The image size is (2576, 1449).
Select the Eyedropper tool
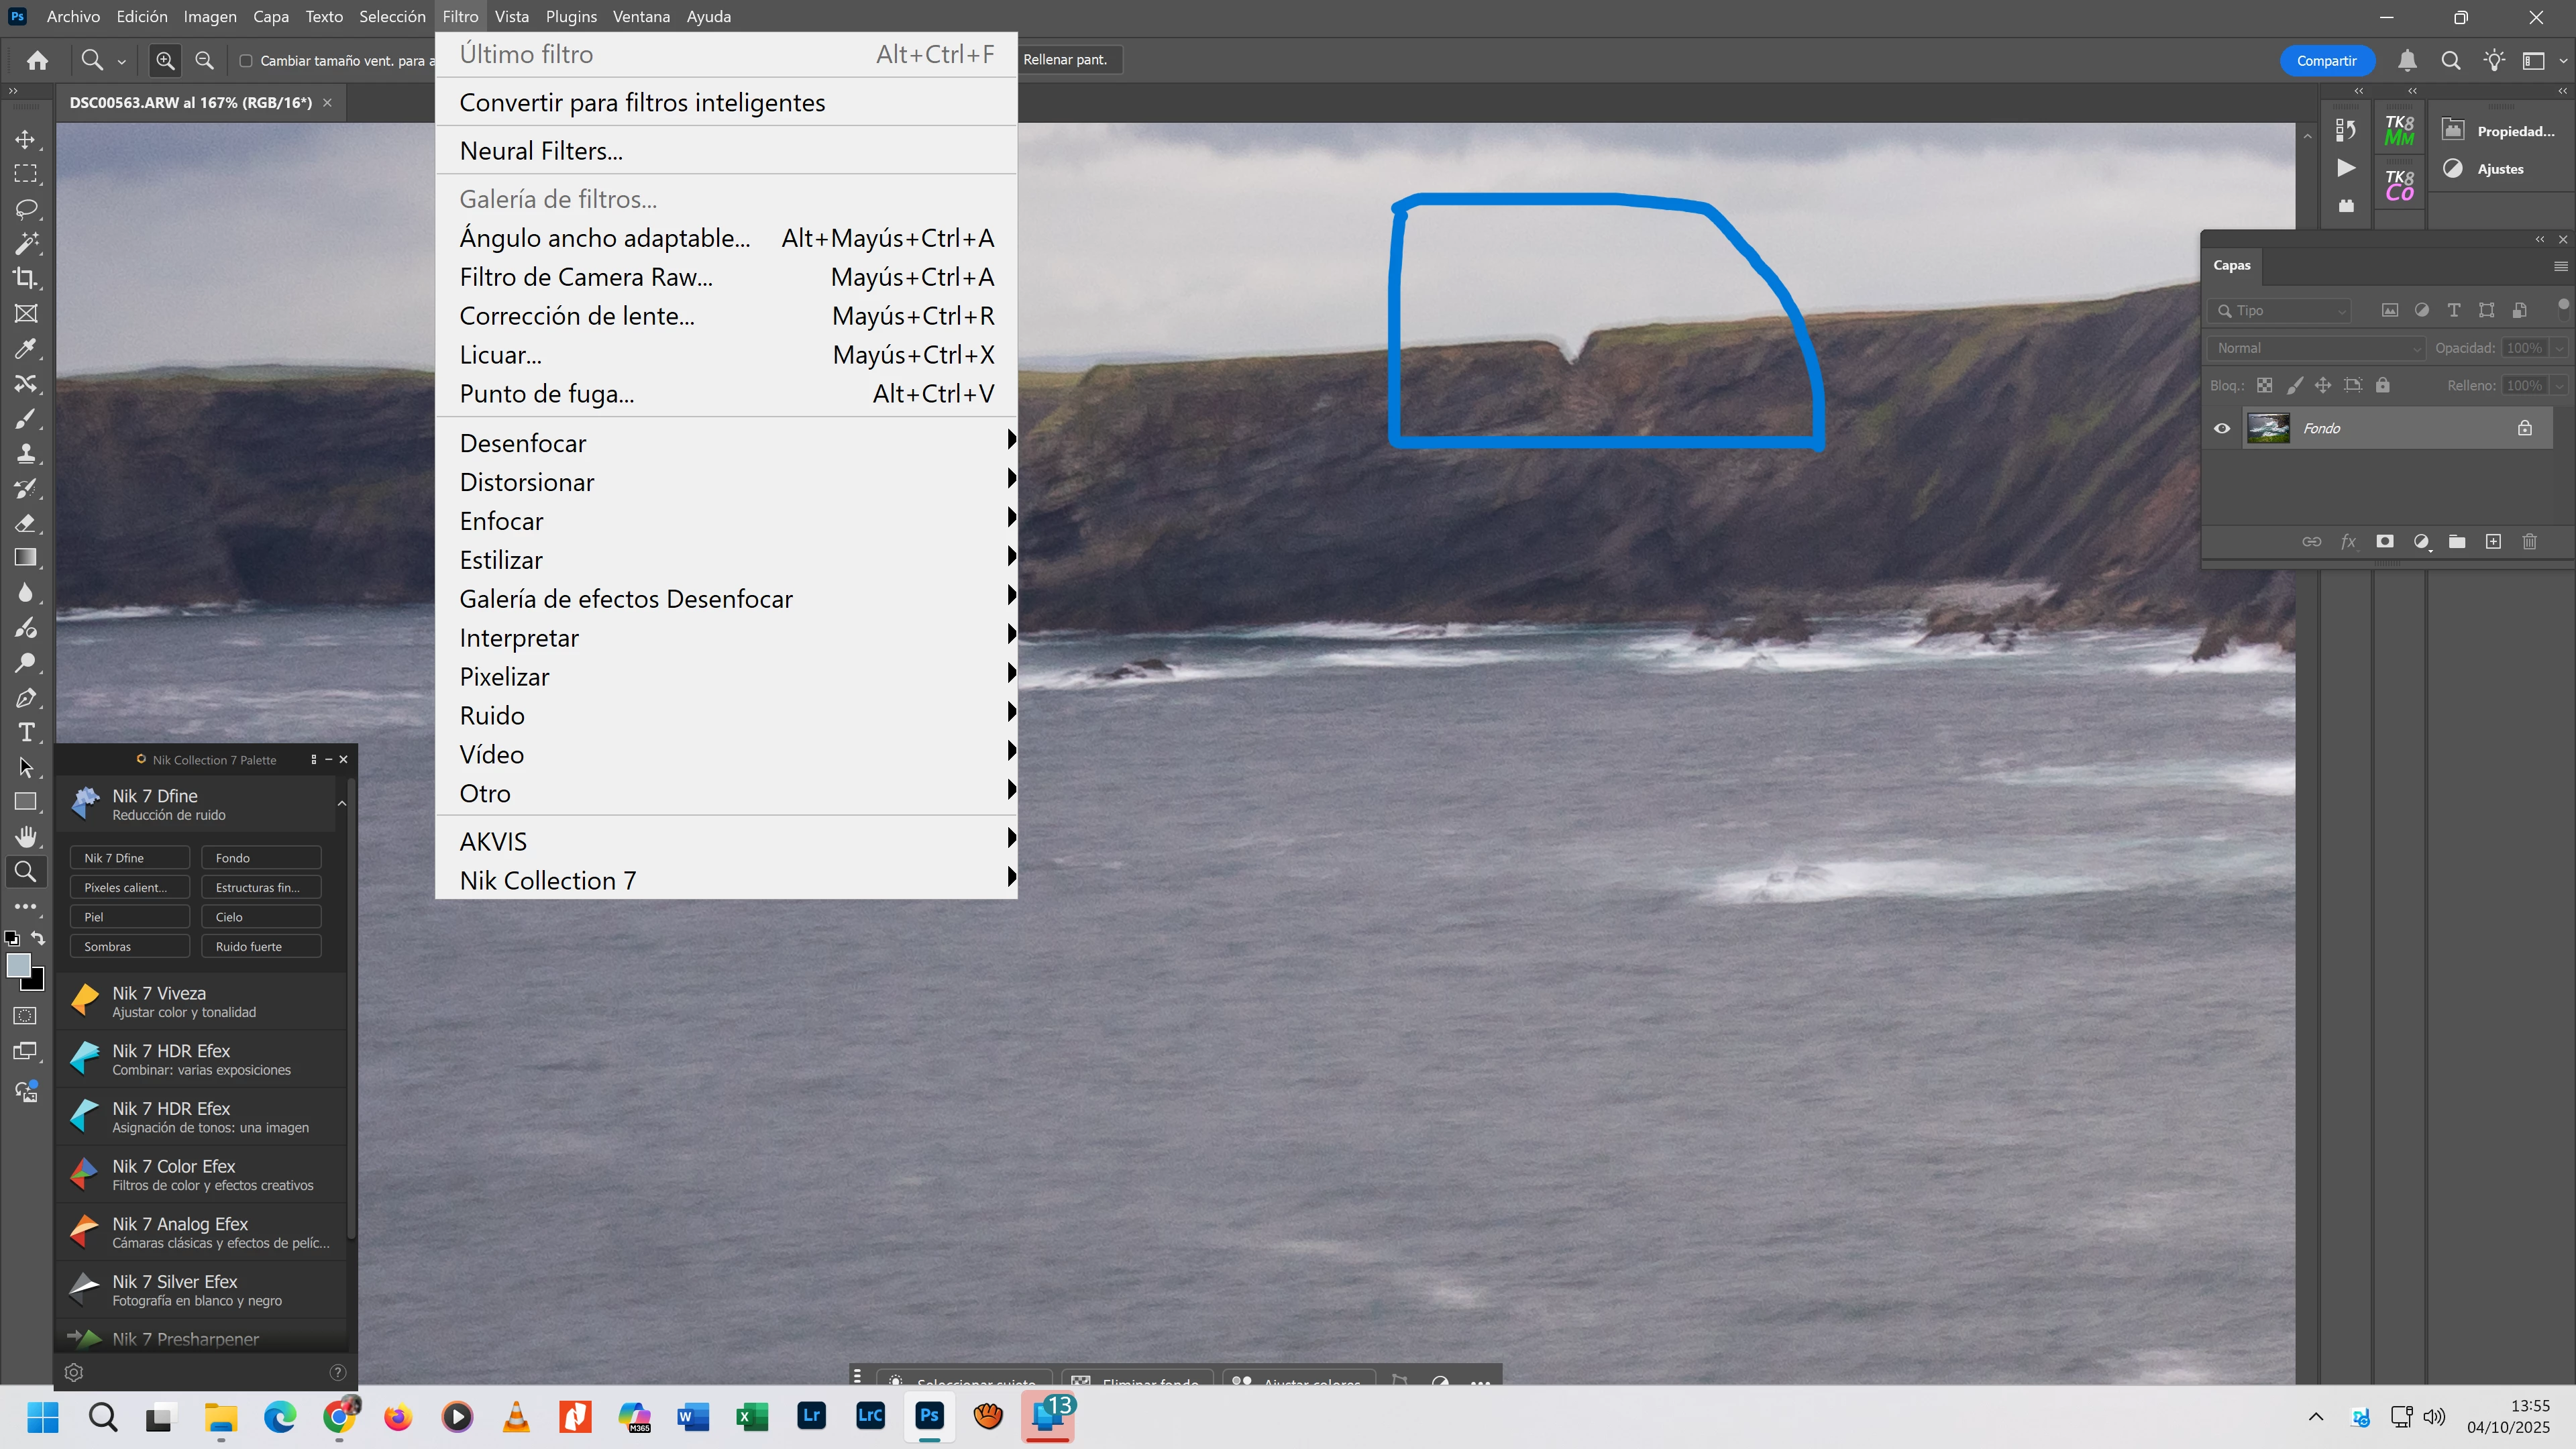click(26, 348)
